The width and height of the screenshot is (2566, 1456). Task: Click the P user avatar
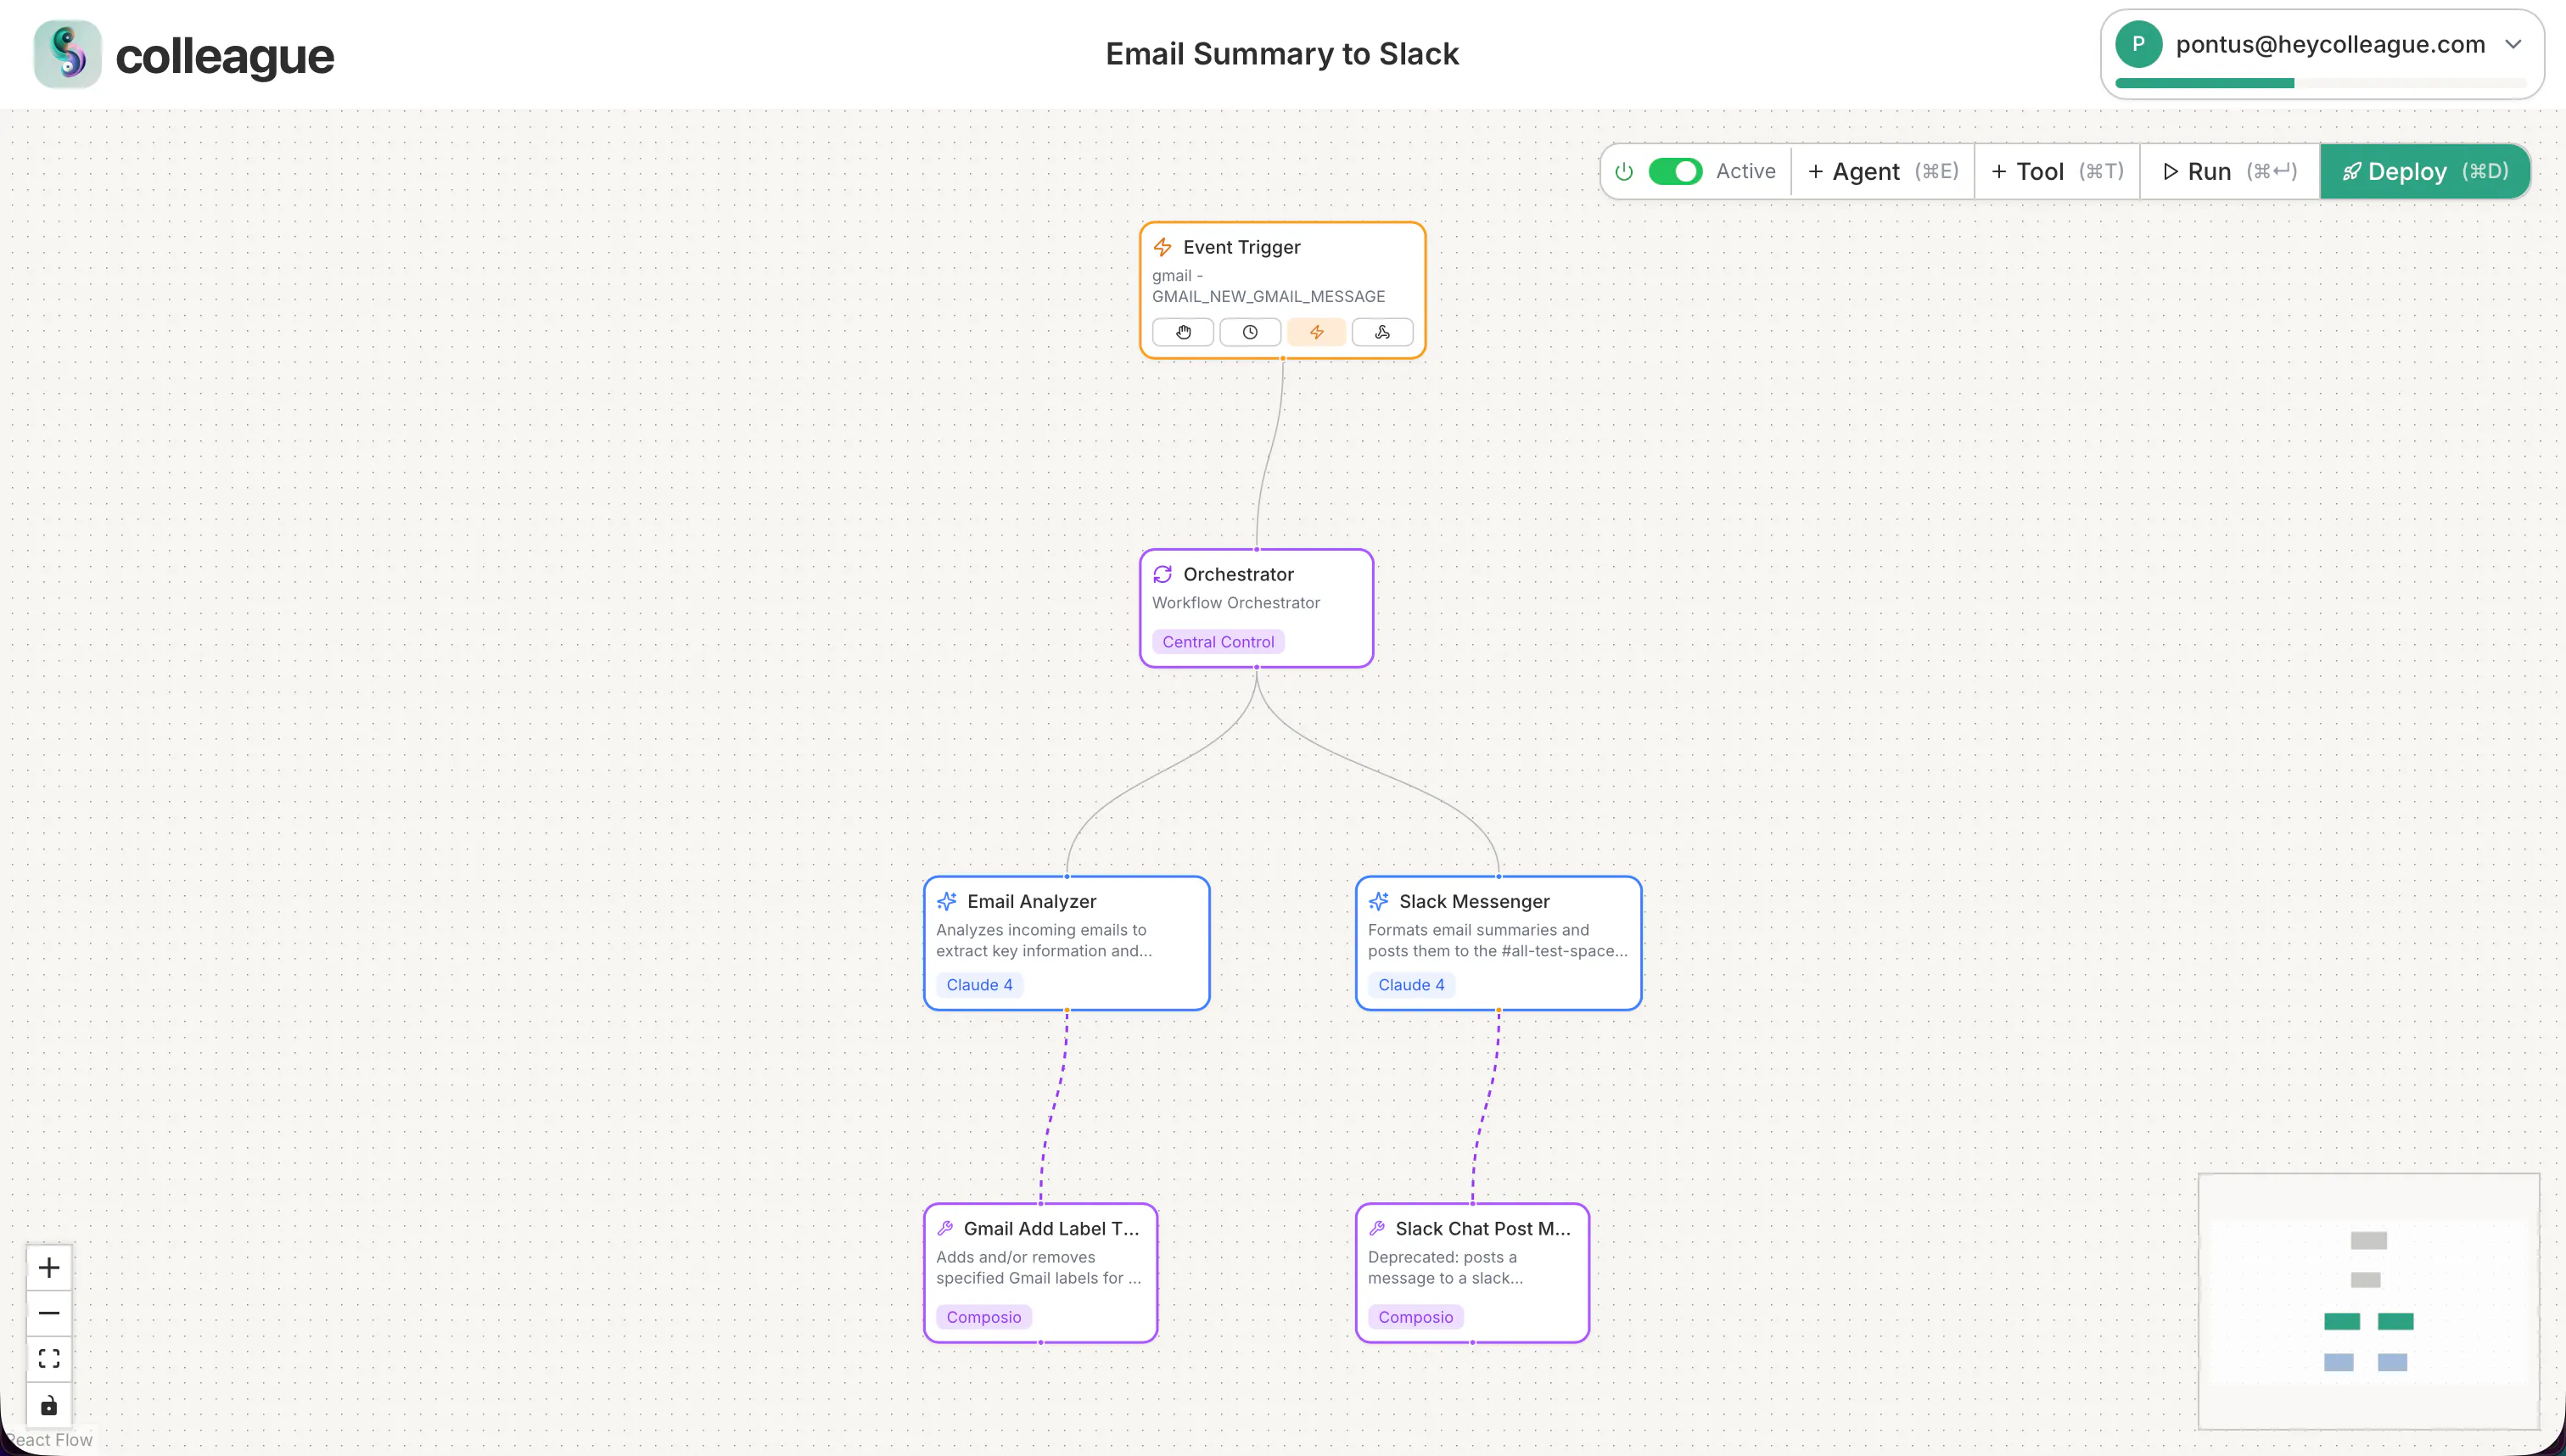(2138, 44)
